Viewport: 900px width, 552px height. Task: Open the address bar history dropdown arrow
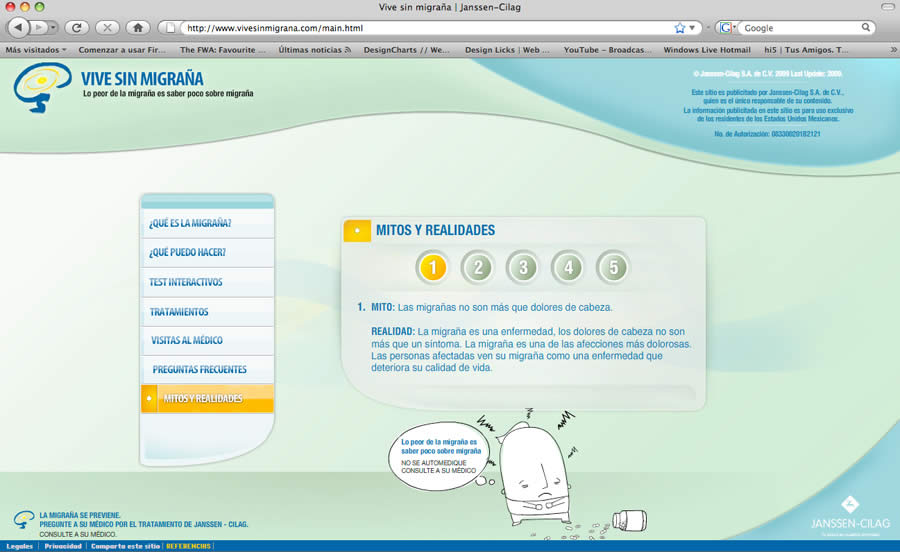(x=692, y=28)
